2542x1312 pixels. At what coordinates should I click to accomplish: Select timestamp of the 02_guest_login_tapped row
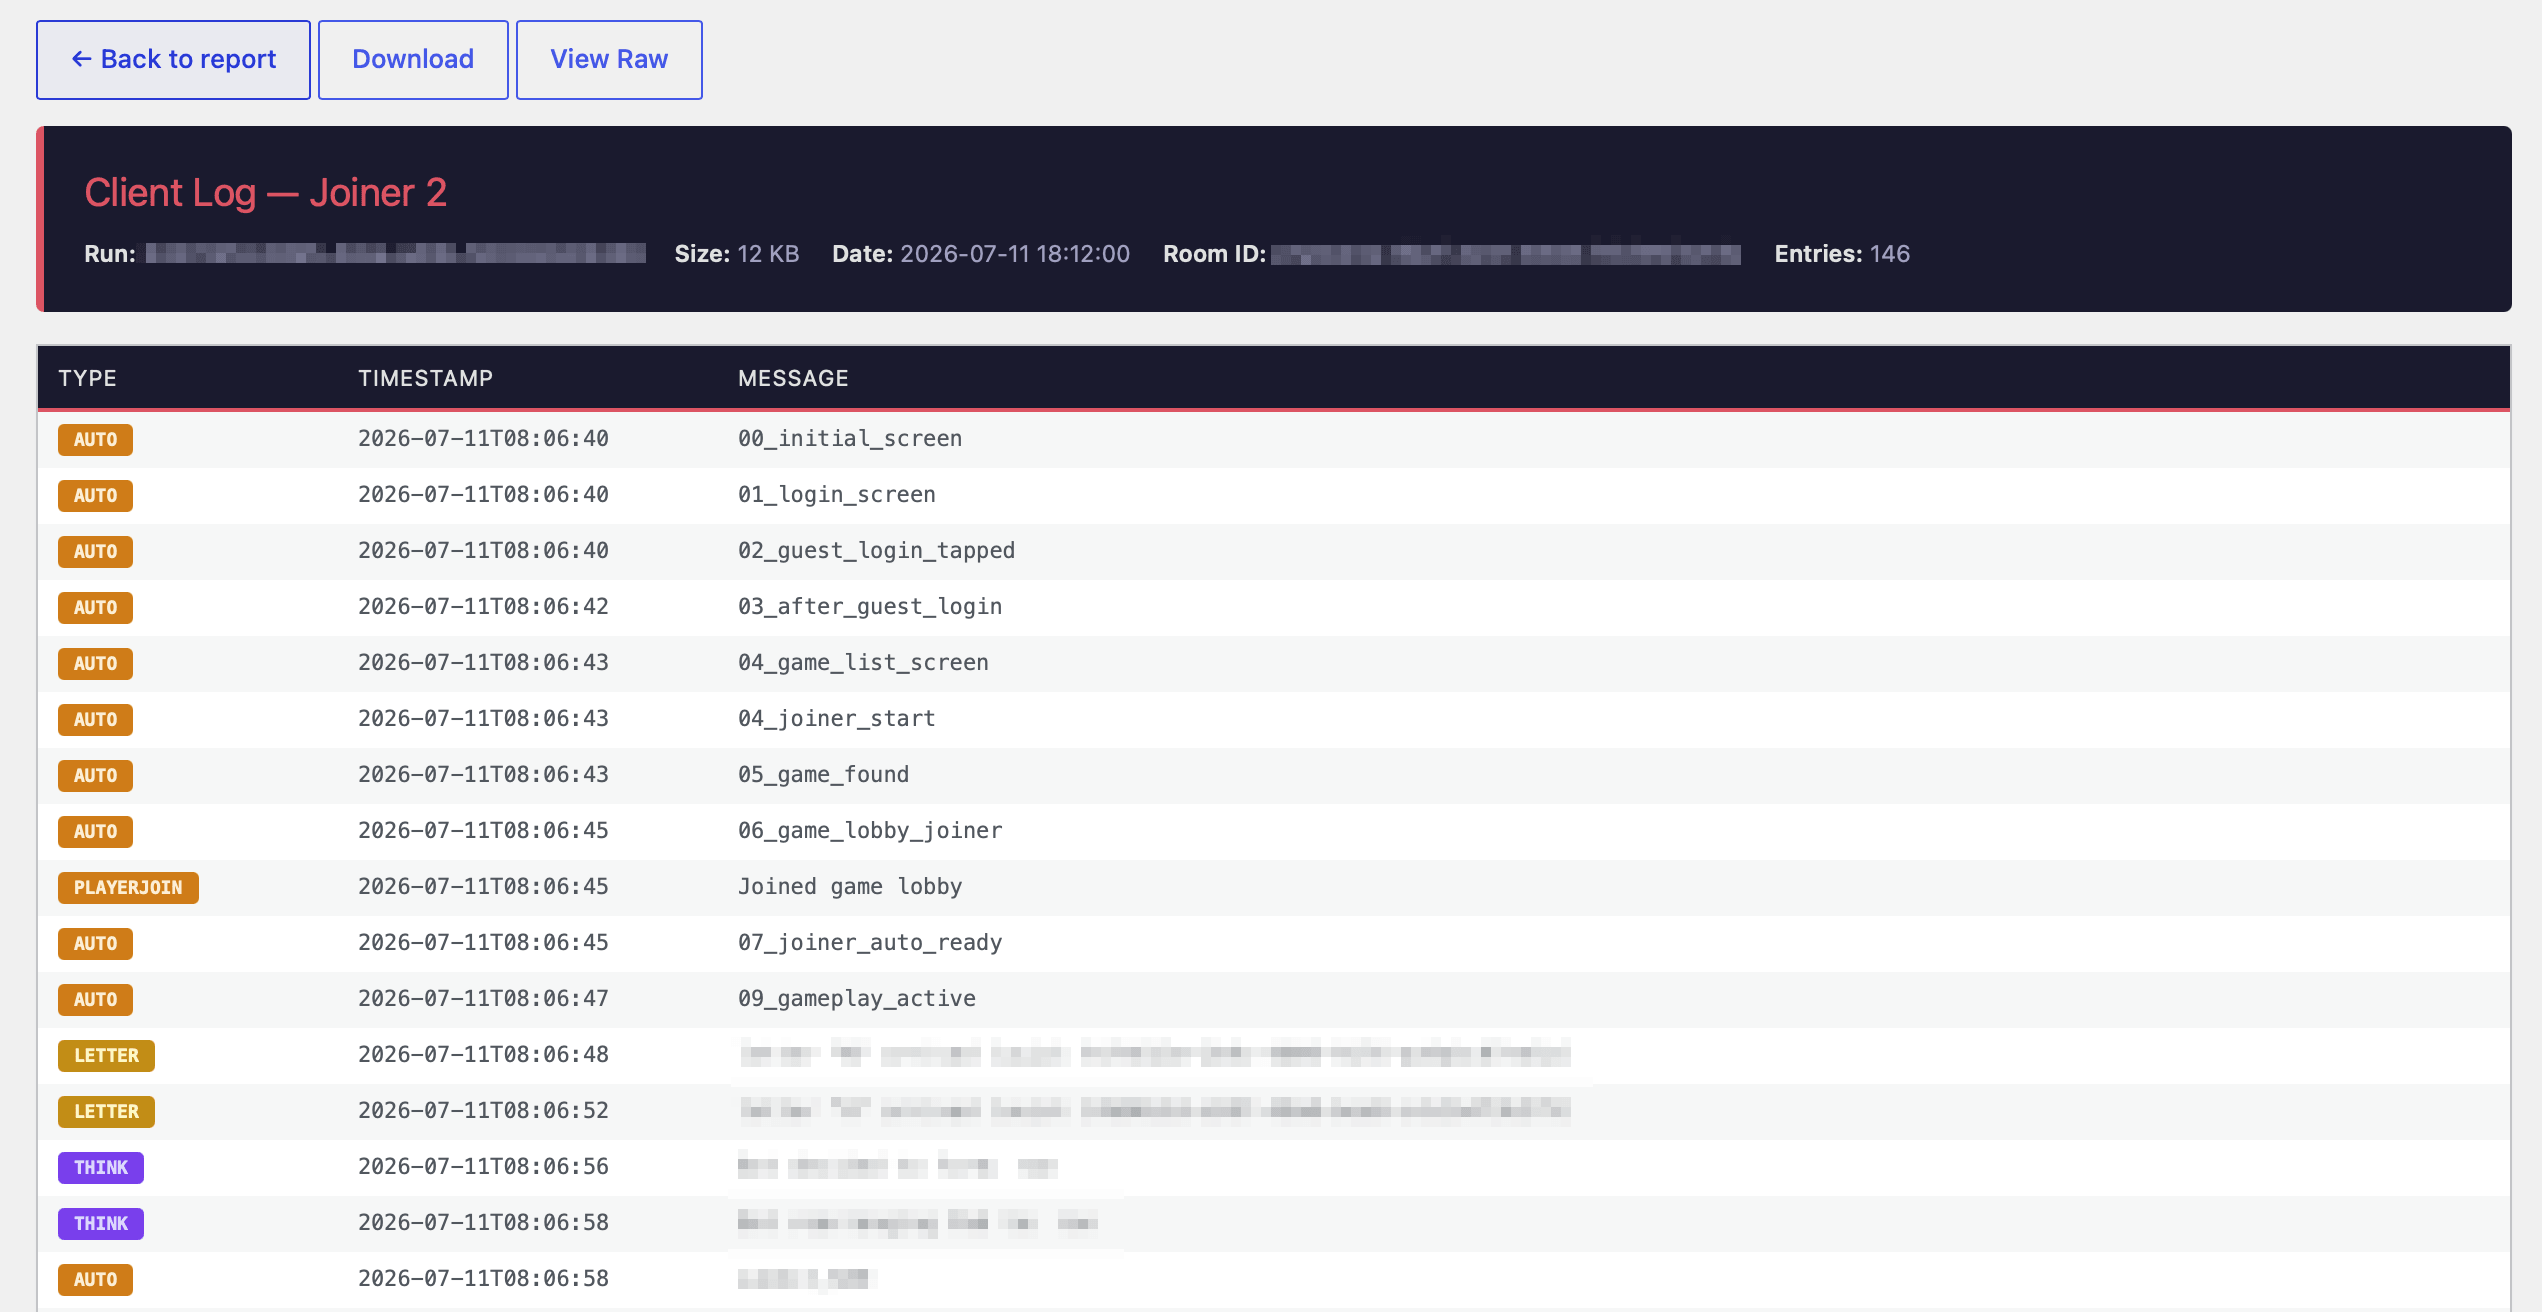click(x=483, y=551)
